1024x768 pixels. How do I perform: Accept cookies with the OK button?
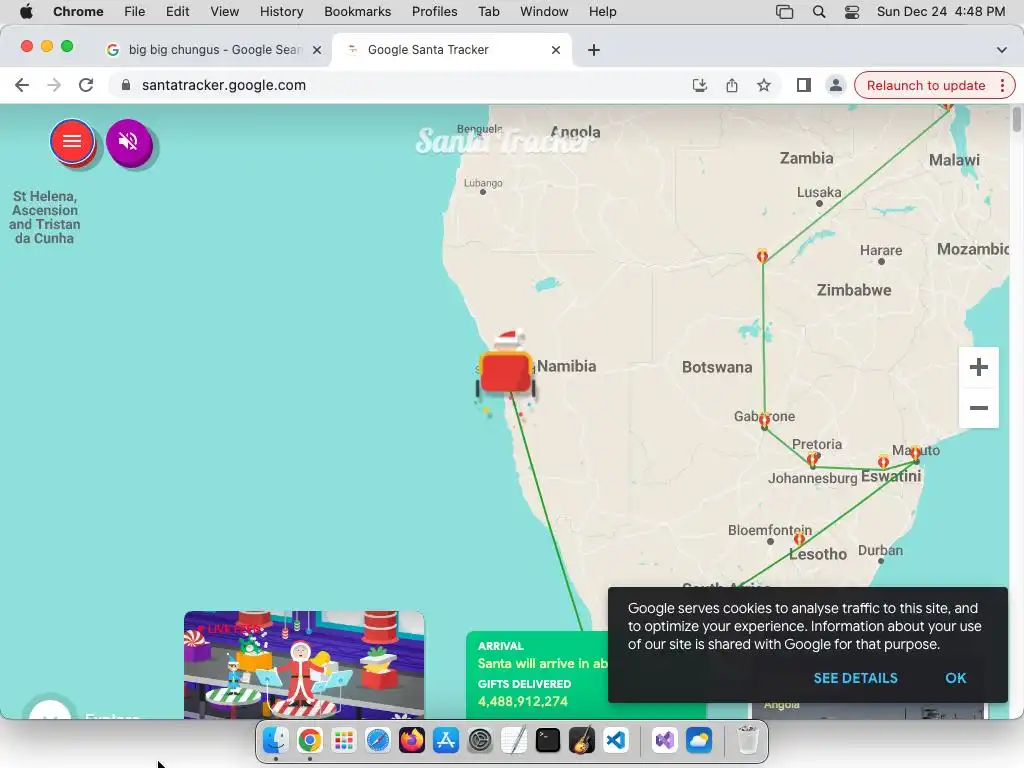point(955,678)
